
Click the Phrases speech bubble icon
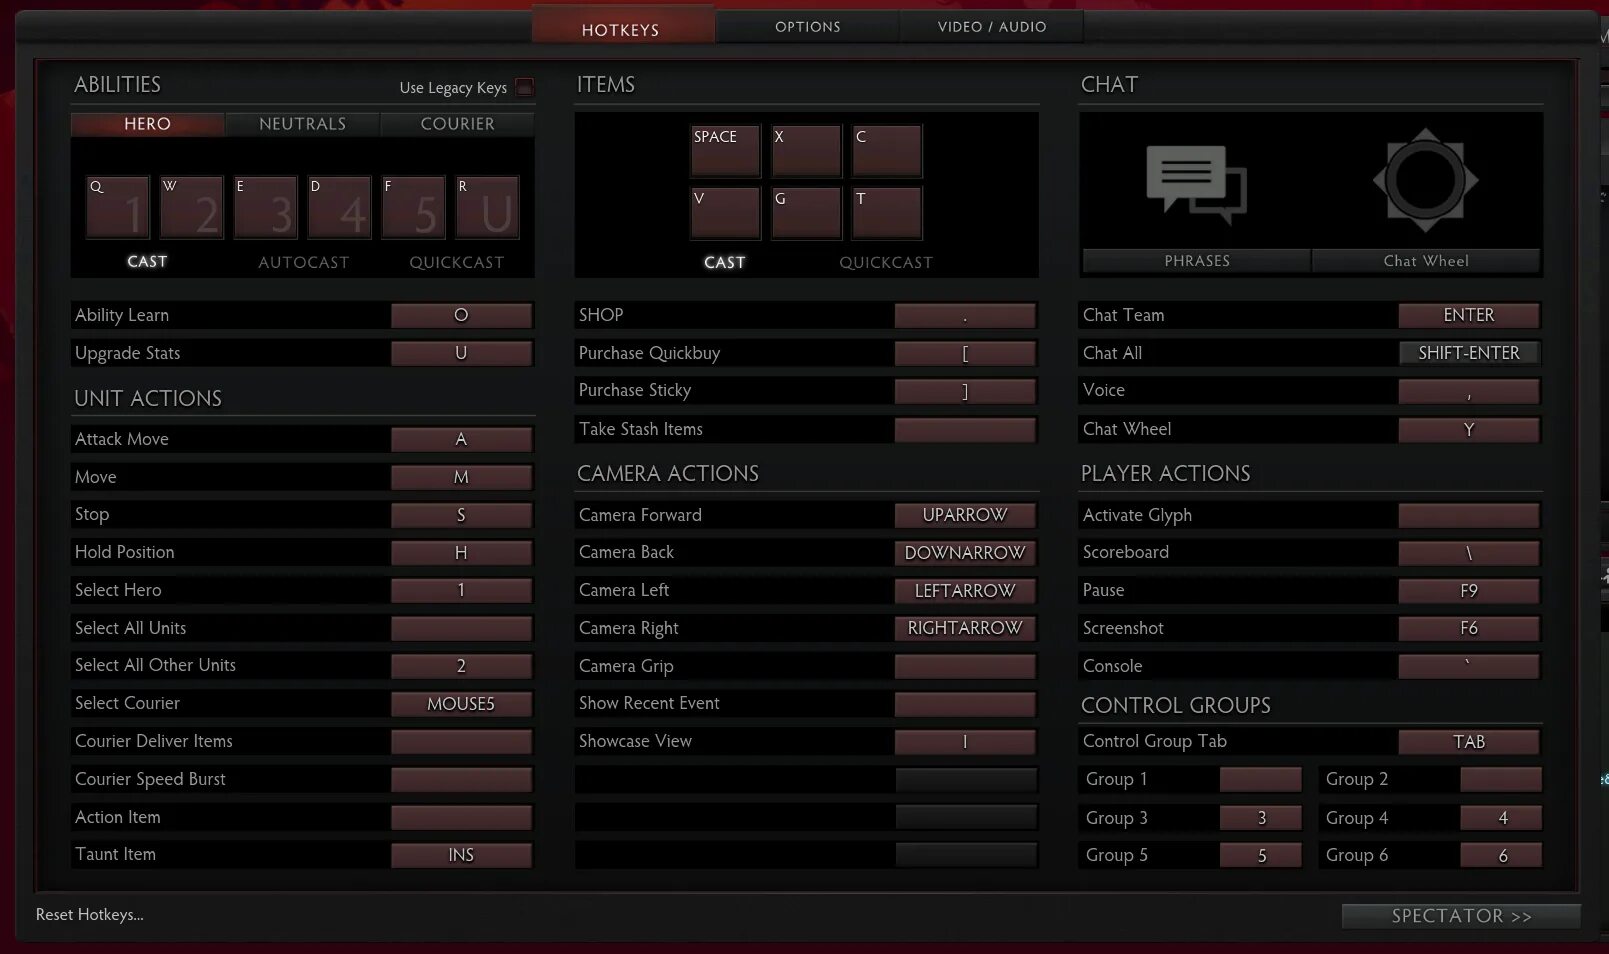(1196, 184)
